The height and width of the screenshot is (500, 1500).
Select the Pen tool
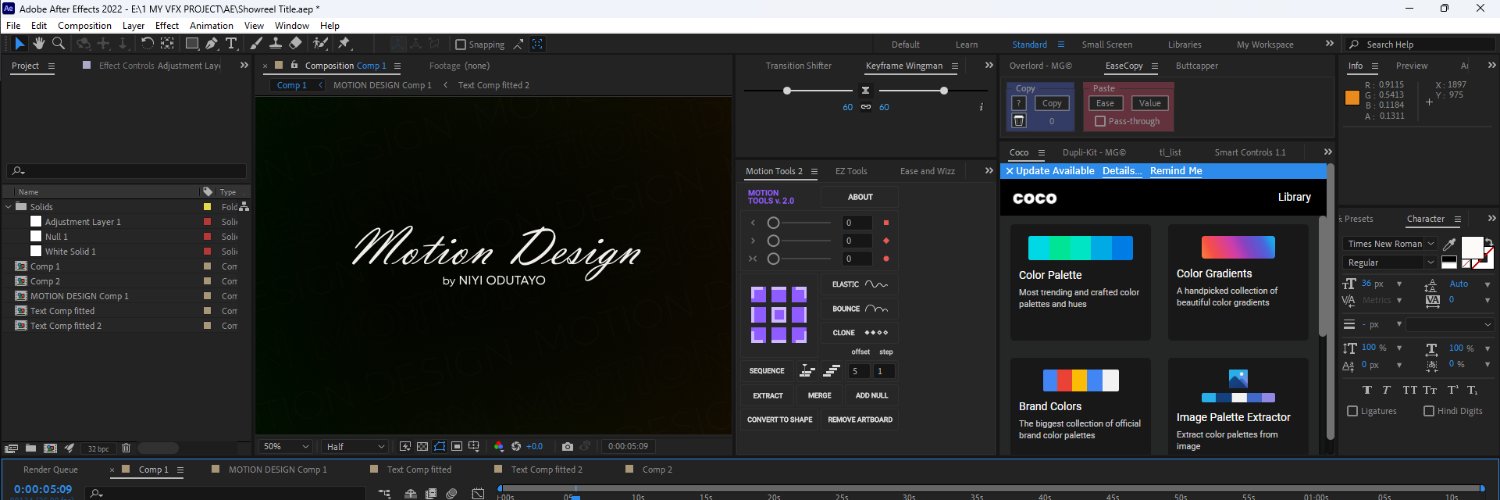212,44
